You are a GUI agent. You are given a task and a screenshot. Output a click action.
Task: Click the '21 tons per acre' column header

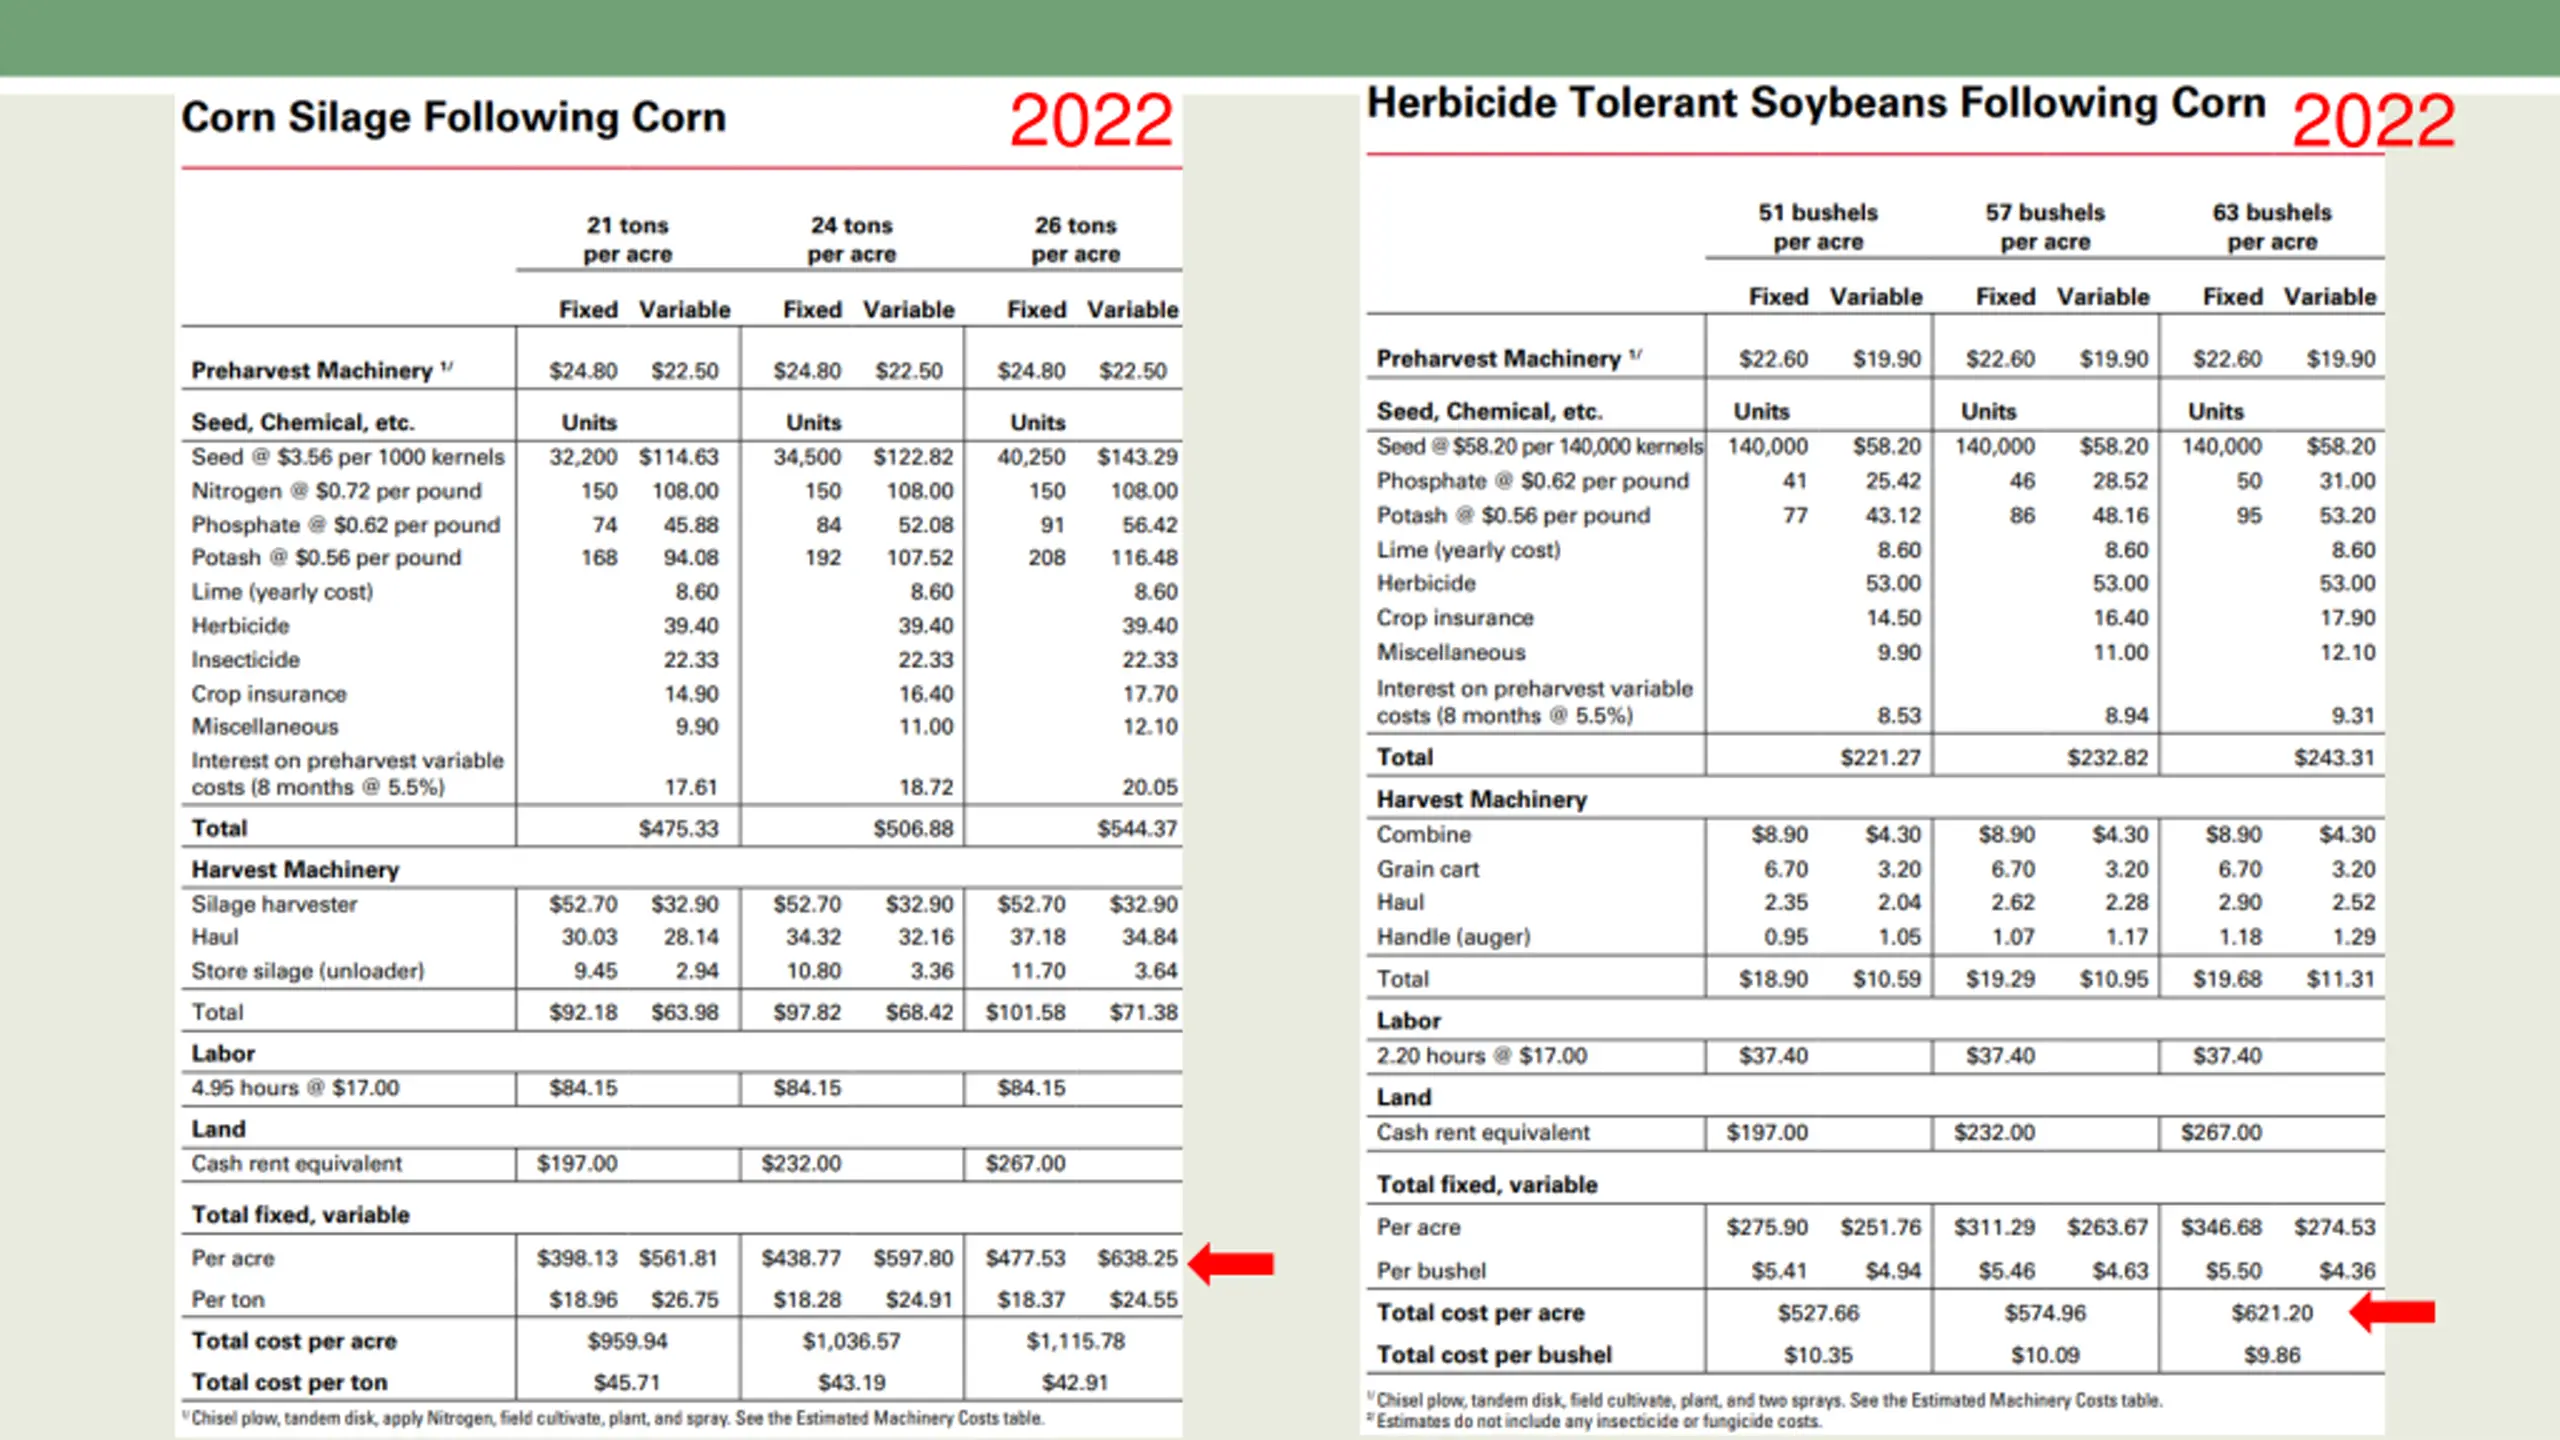(x=628, y=240)
